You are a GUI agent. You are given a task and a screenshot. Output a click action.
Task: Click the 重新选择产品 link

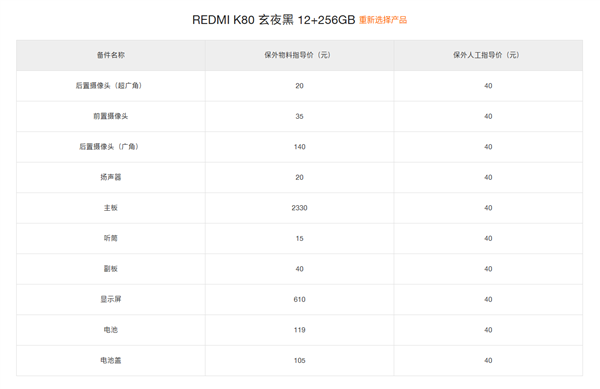tap(383, 20)
